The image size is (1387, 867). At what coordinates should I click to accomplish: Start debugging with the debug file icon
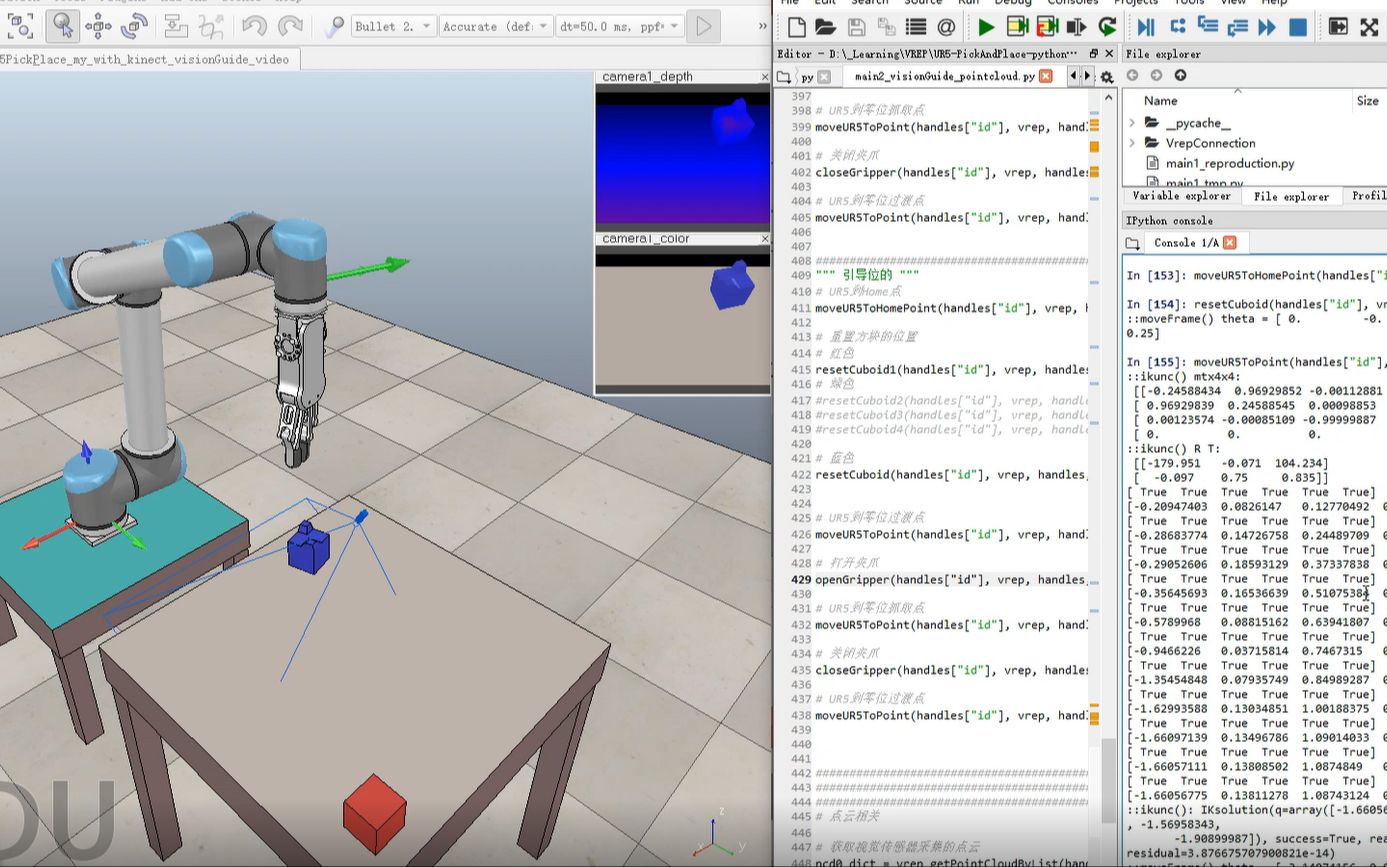click(x=1146, y=27)
